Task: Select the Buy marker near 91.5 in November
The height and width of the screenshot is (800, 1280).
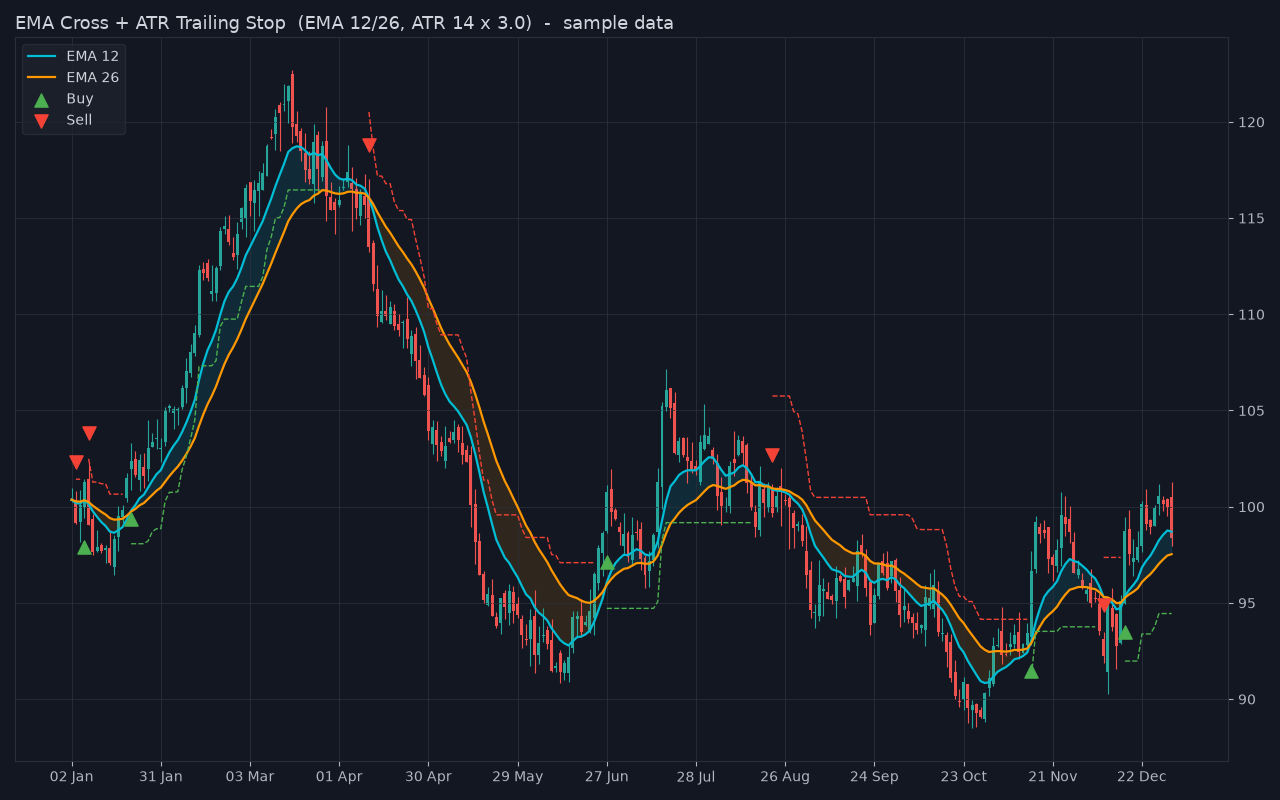Action: pos(1031,671)
